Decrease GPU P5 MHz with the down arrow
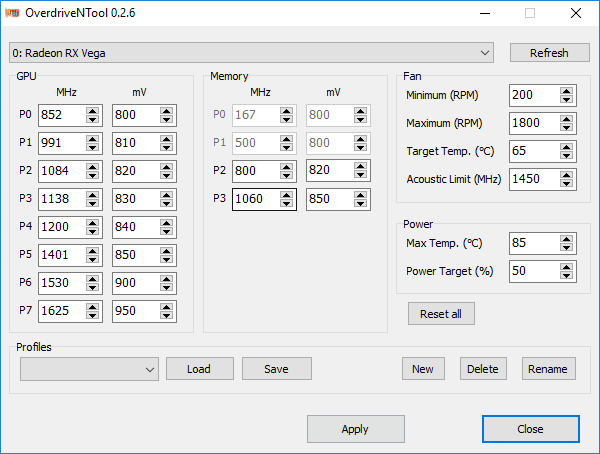600x454 pixels. [x=93, y=259]
